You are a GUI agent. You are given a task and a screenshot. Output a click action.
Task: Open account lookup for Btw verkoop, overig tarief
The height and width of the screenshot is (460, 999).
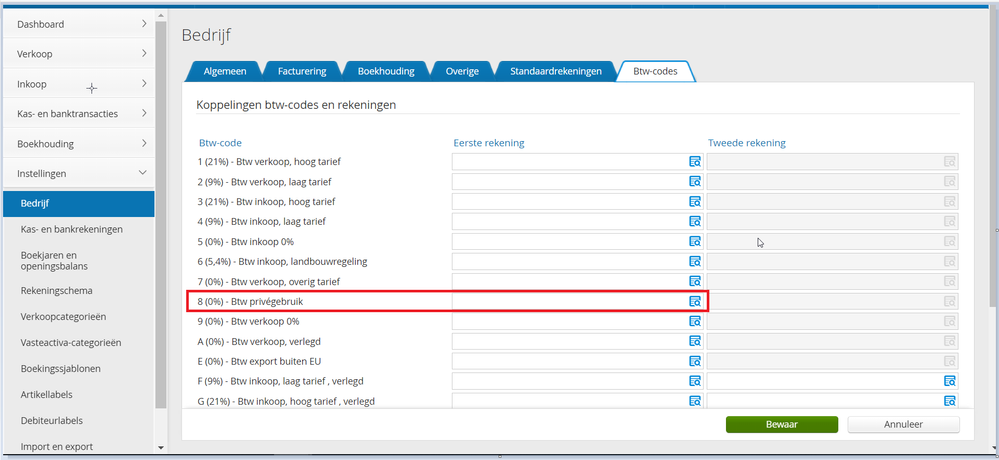[694, 281]
